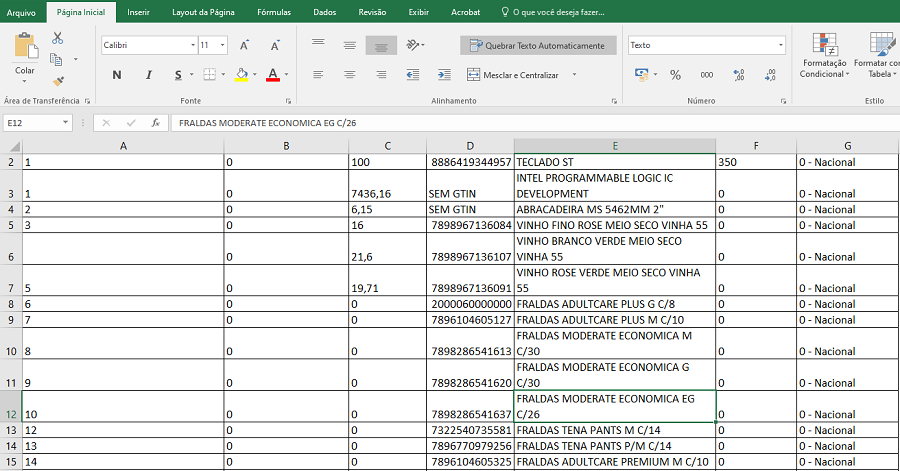Click cell with TECLADO ST
Viewport: 900px width, 471px height.
point(615,162)
